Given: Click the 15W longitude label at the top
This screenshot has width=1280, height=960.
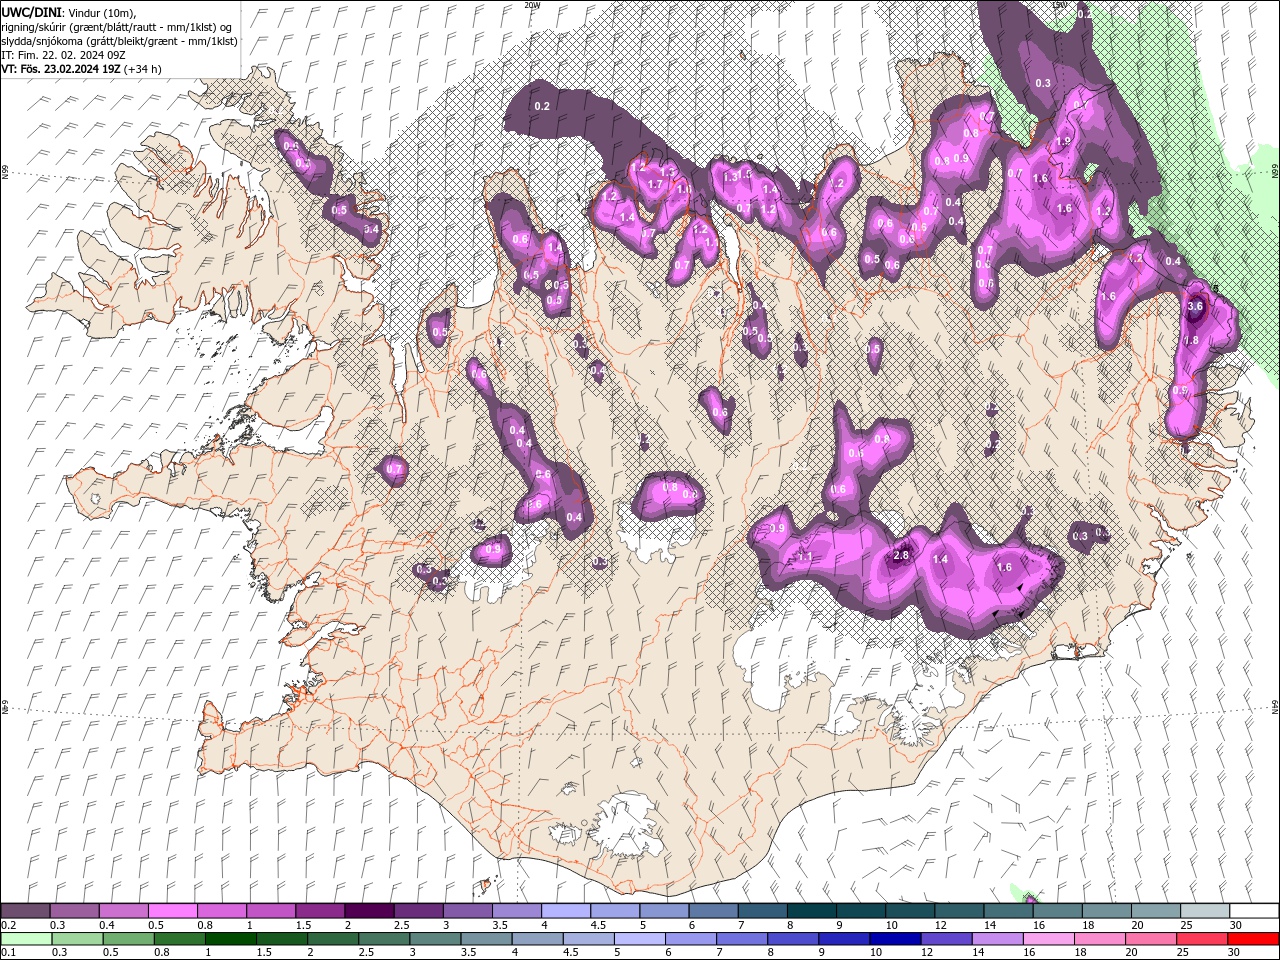Looking at the screenshot, I should tap(1060, 5).
